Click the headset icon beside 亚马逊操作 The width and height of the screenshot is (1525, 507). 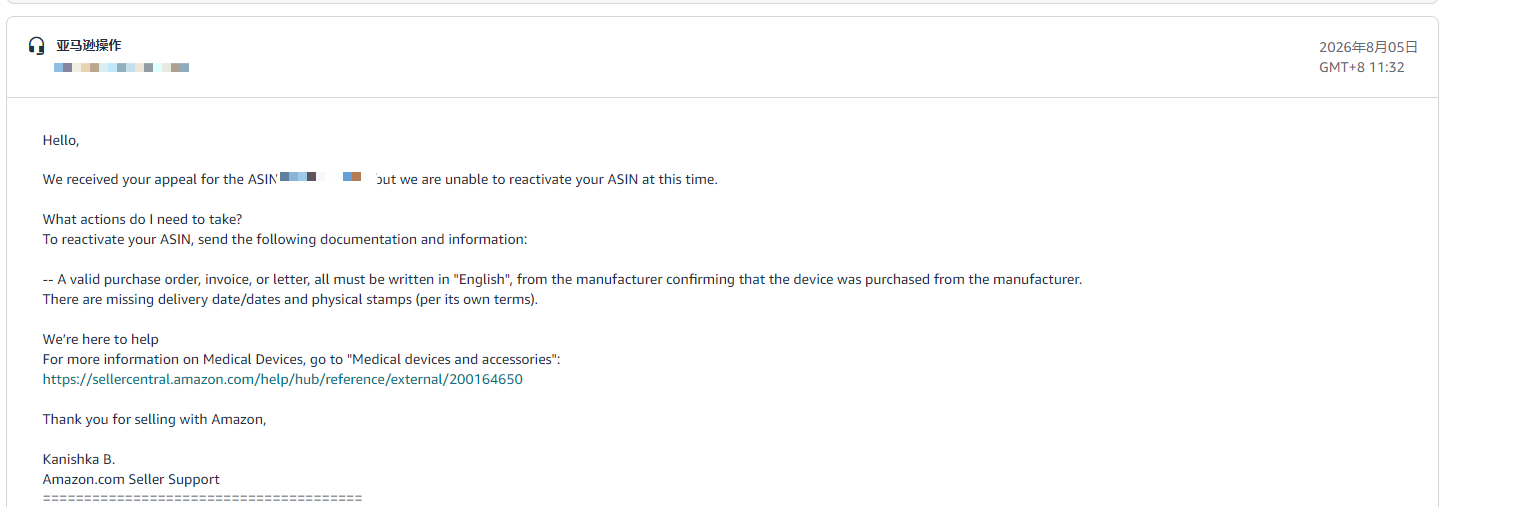click(x=37, y=46)
